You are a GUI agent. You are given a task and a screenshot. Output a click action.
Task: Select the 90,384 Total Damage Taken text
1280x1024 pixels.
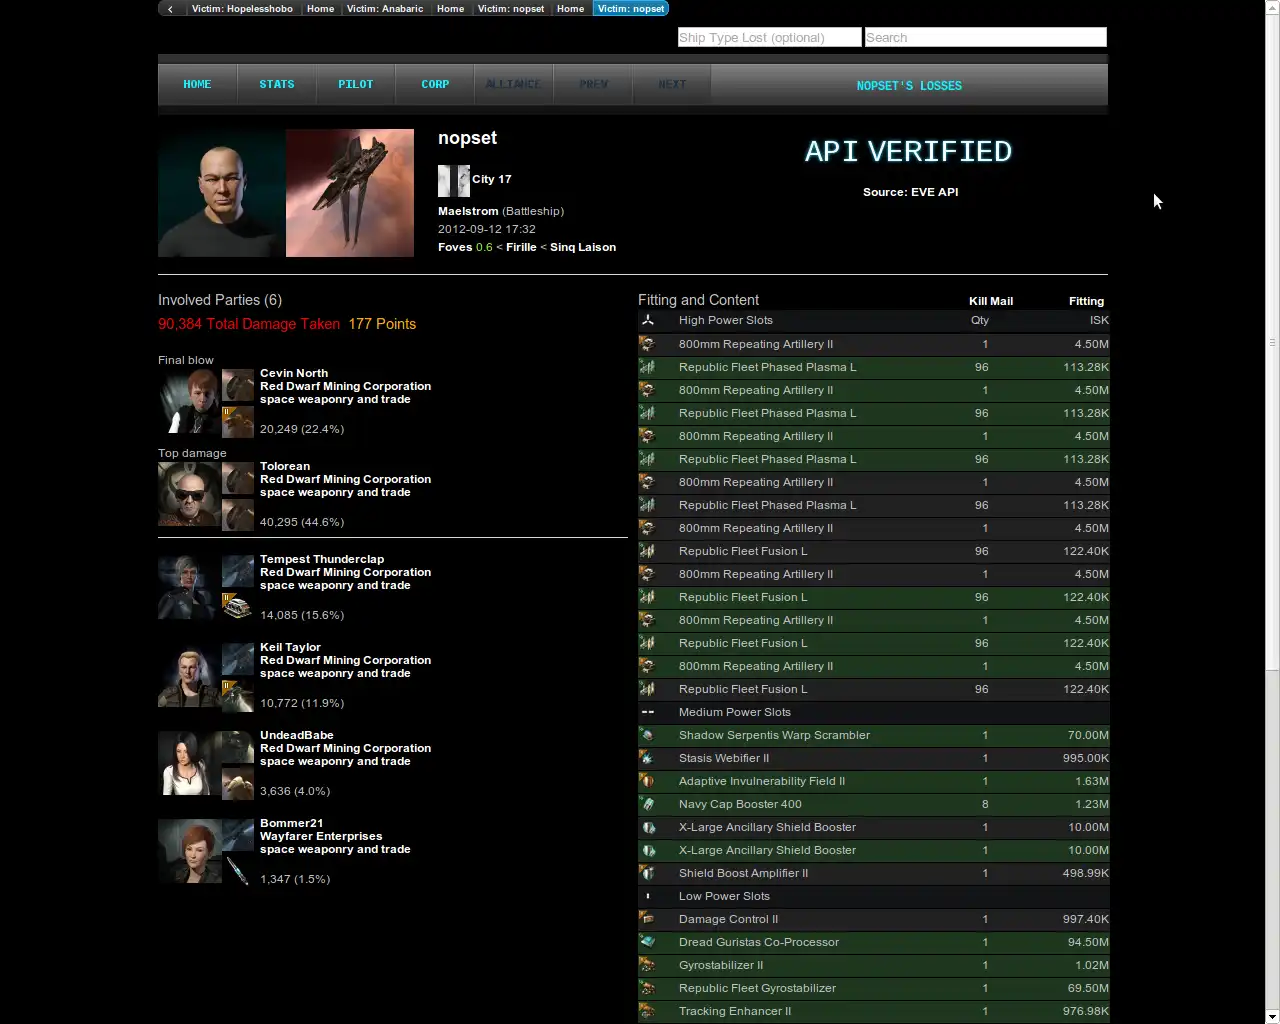(249, 324)
